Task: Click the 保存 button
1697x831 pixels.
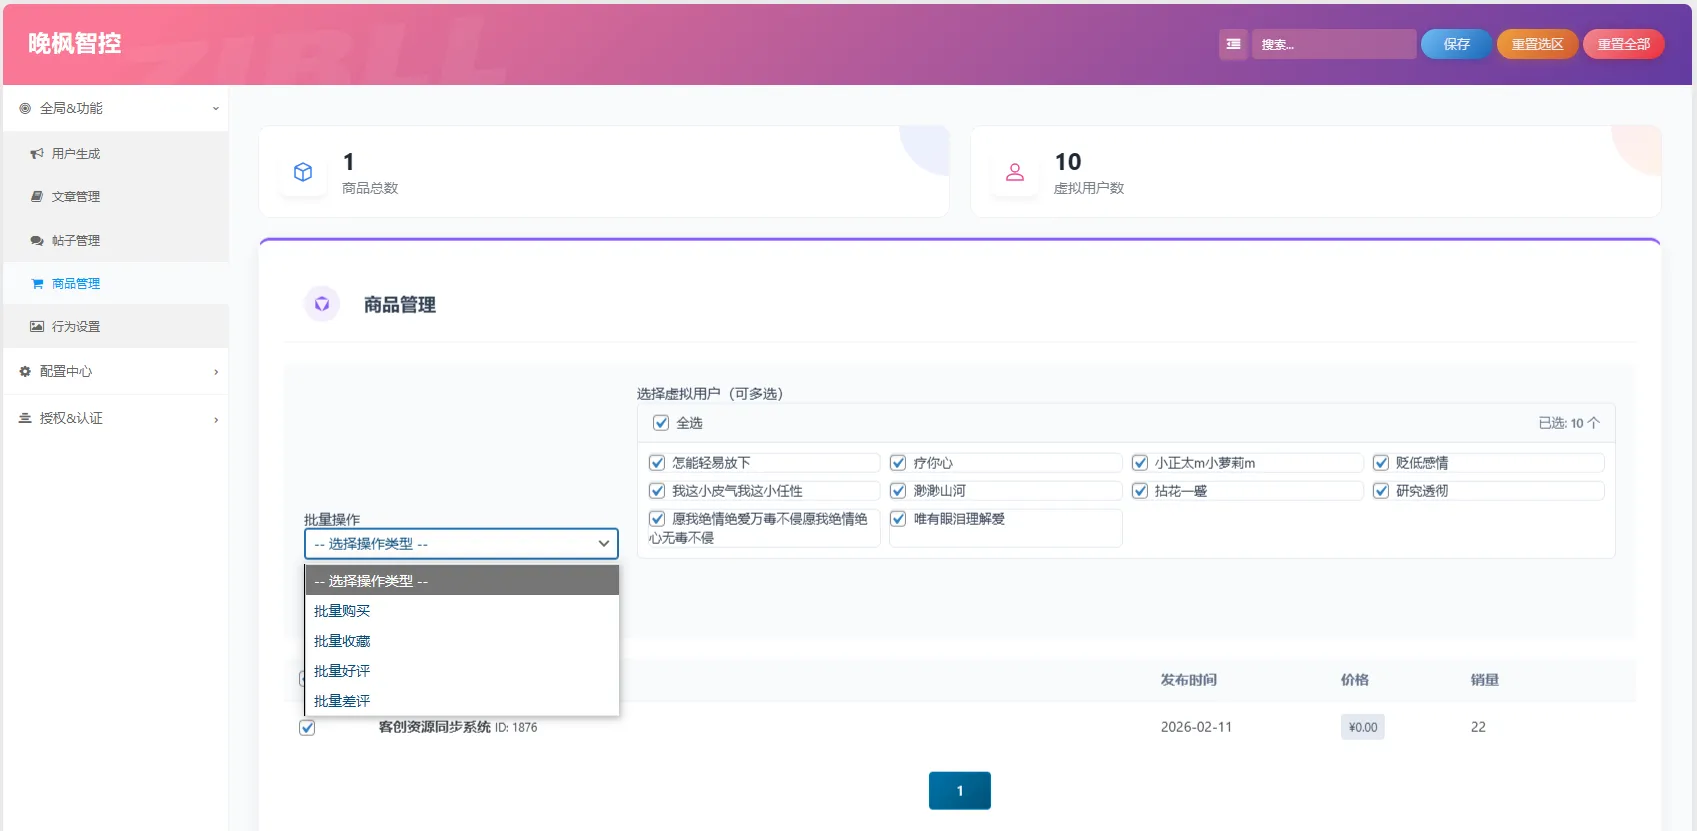Action: 1456,44
